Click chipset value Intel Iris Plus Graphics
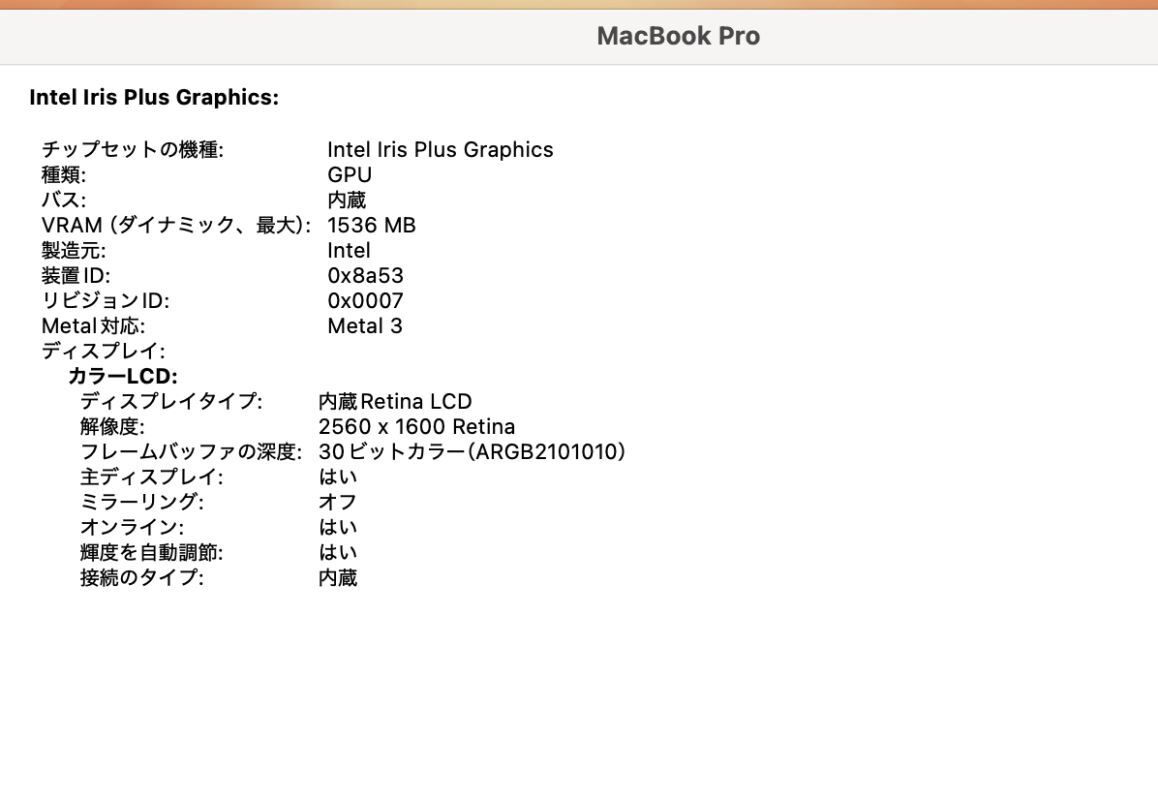Screen dimensions: 1158x800 point(440,149)
